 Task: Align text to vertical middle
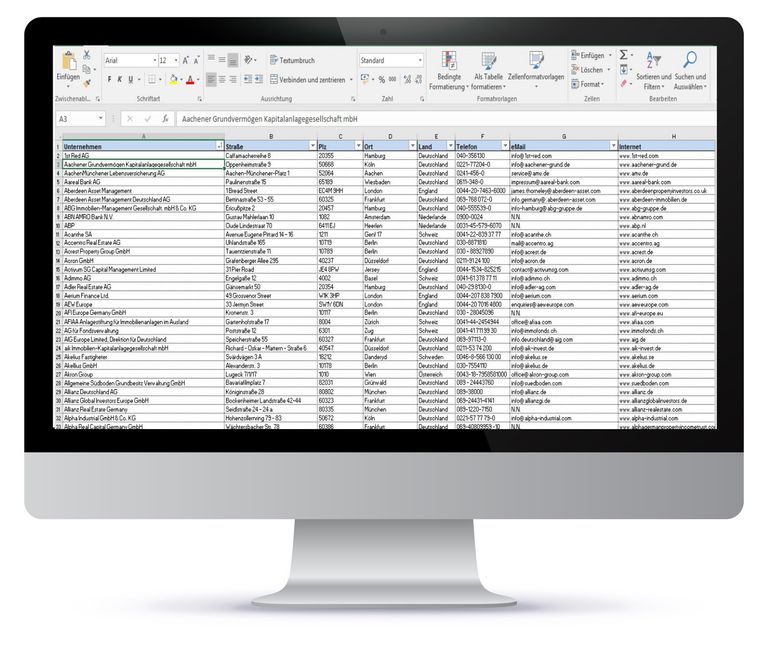[x=222, y=59]
